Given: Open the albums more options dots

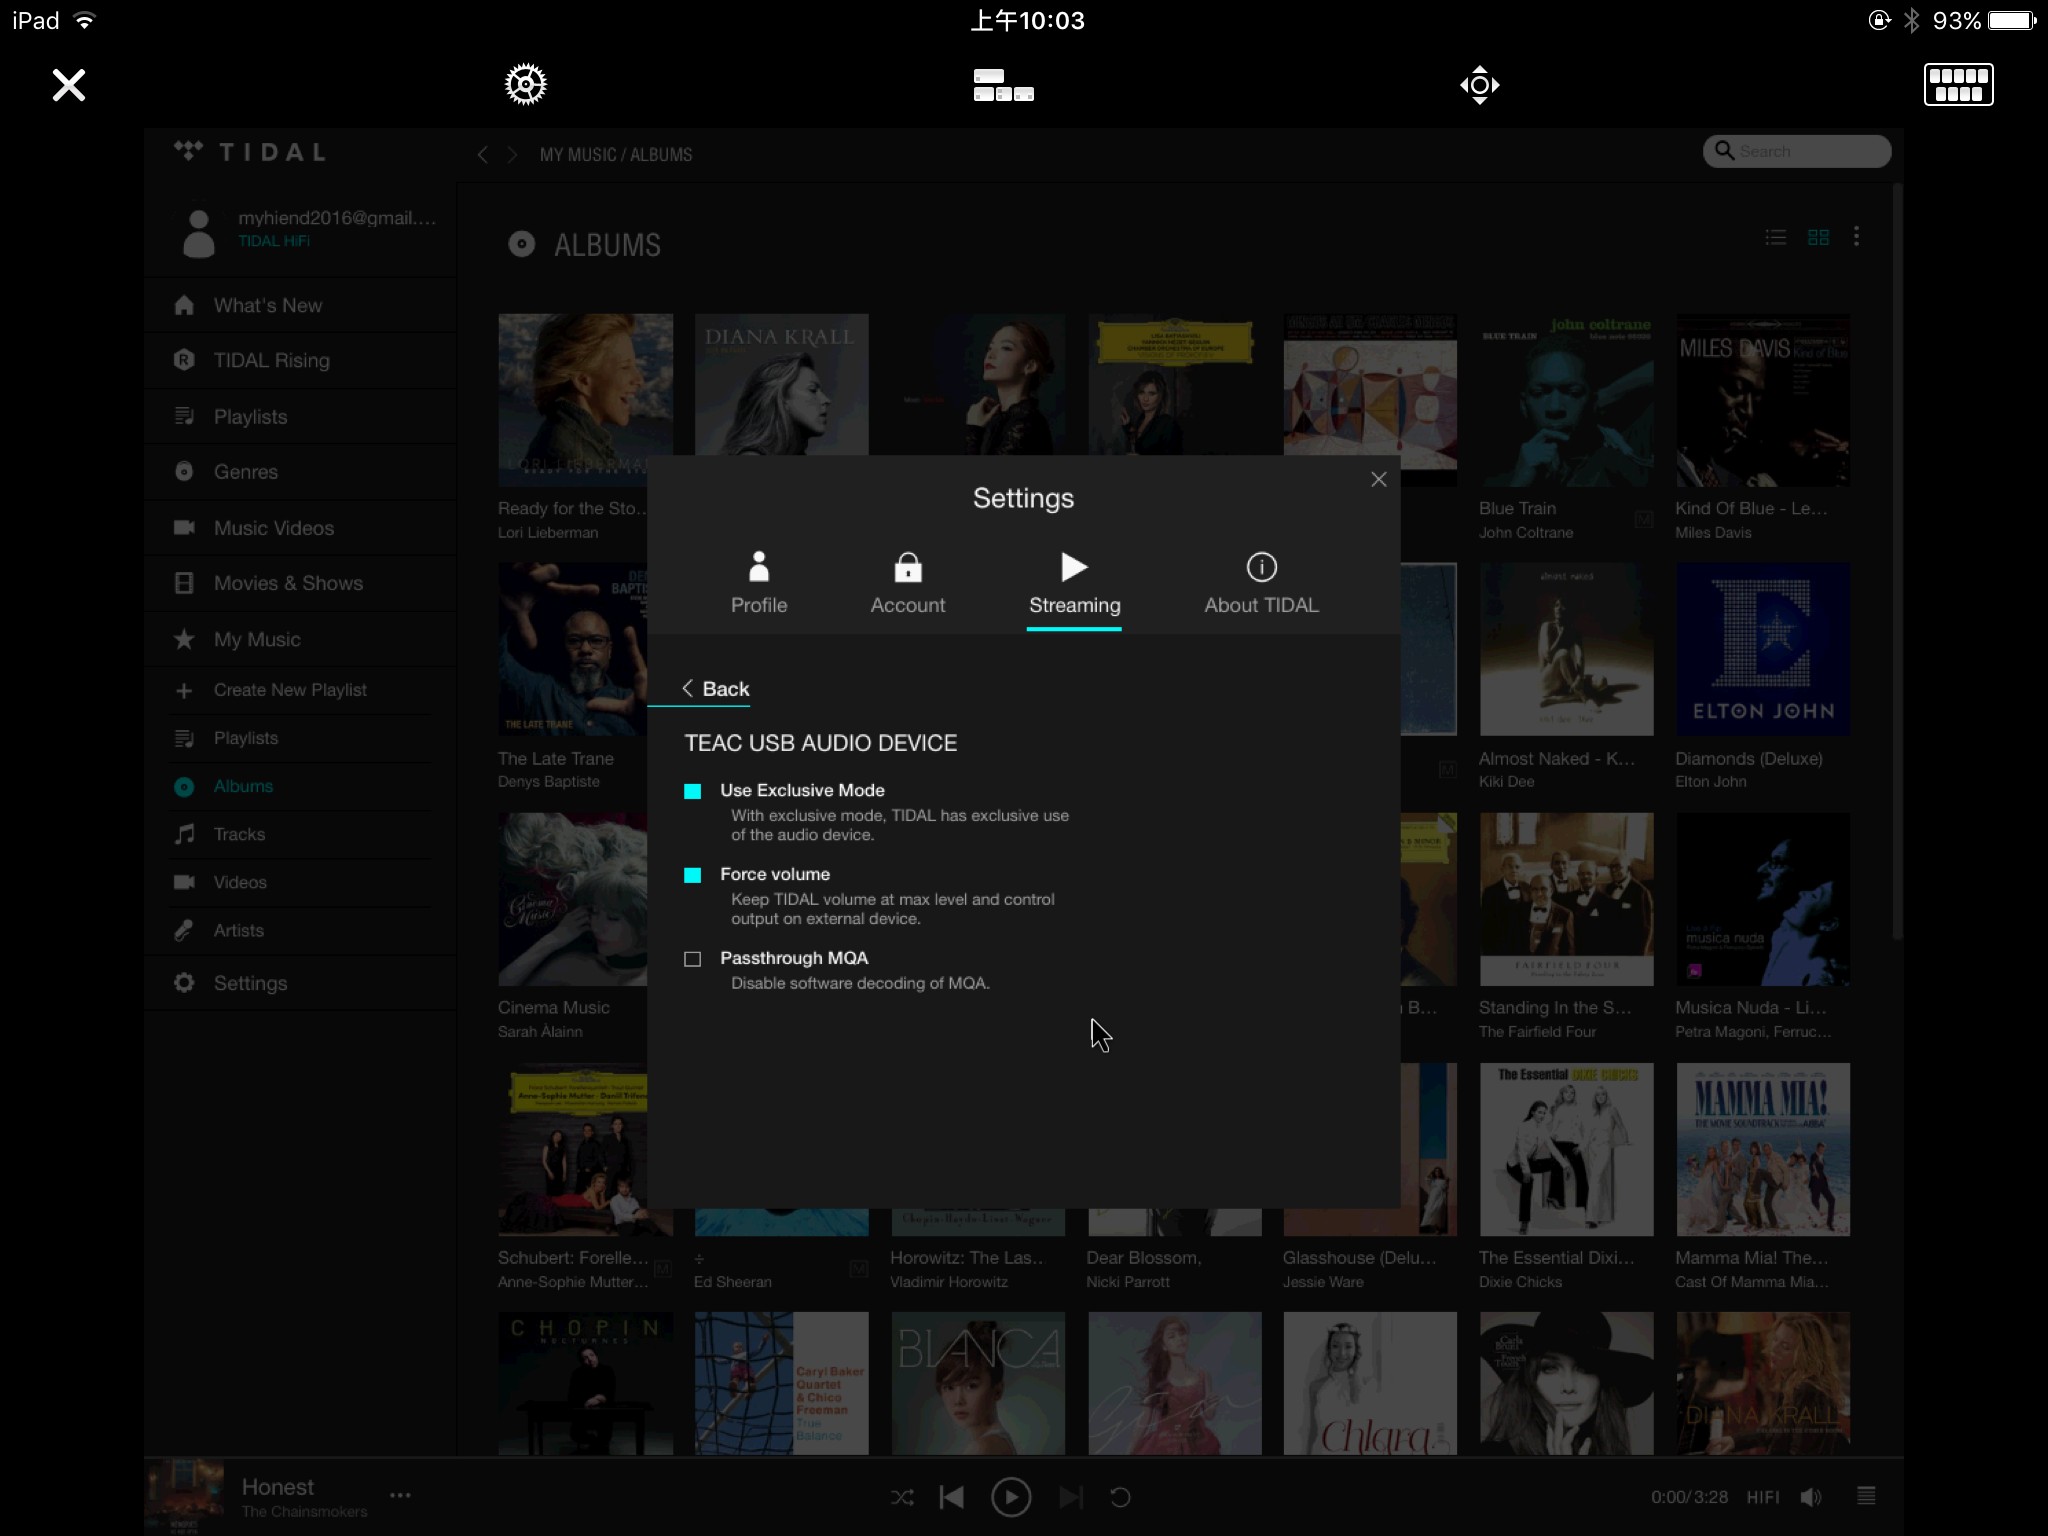Looking at the screenshot, I should [x=1856, y=237].
